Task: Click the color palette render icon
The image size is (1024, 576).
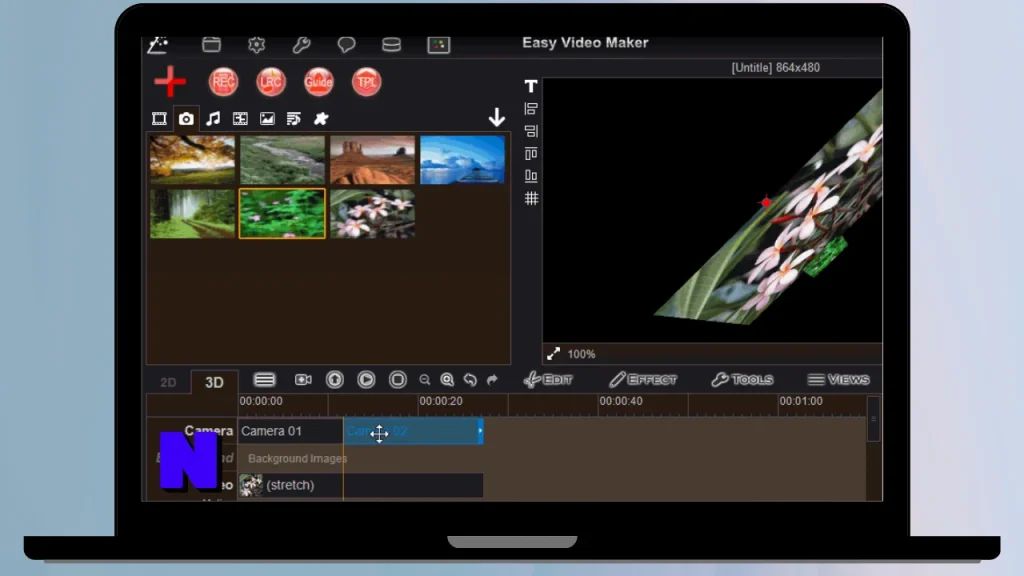Action: [x=438, y=44]
